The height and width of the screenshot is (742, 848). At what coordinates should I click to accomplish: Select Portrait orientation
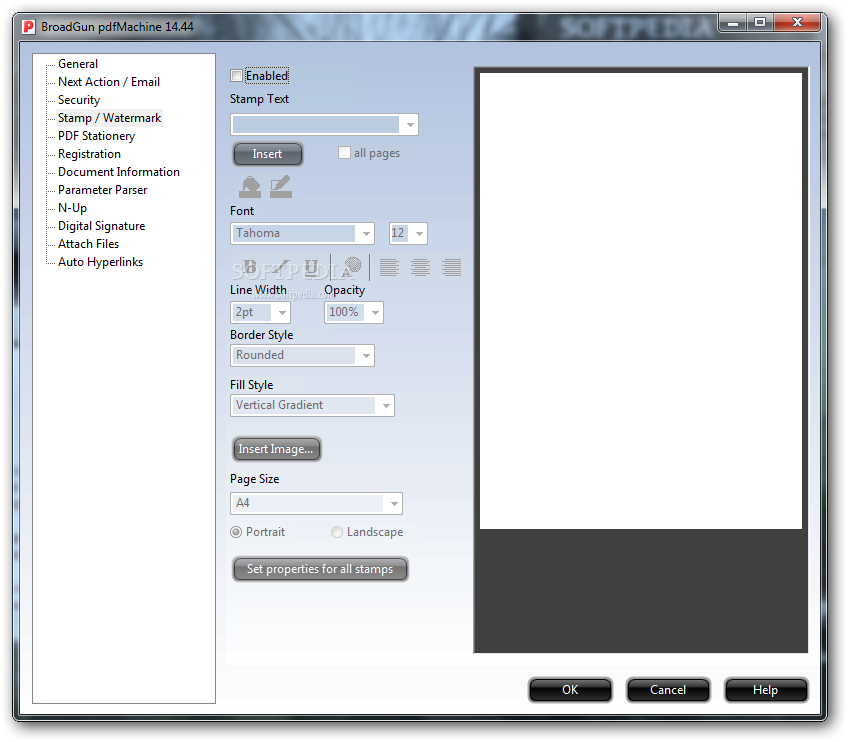point(236,532)
